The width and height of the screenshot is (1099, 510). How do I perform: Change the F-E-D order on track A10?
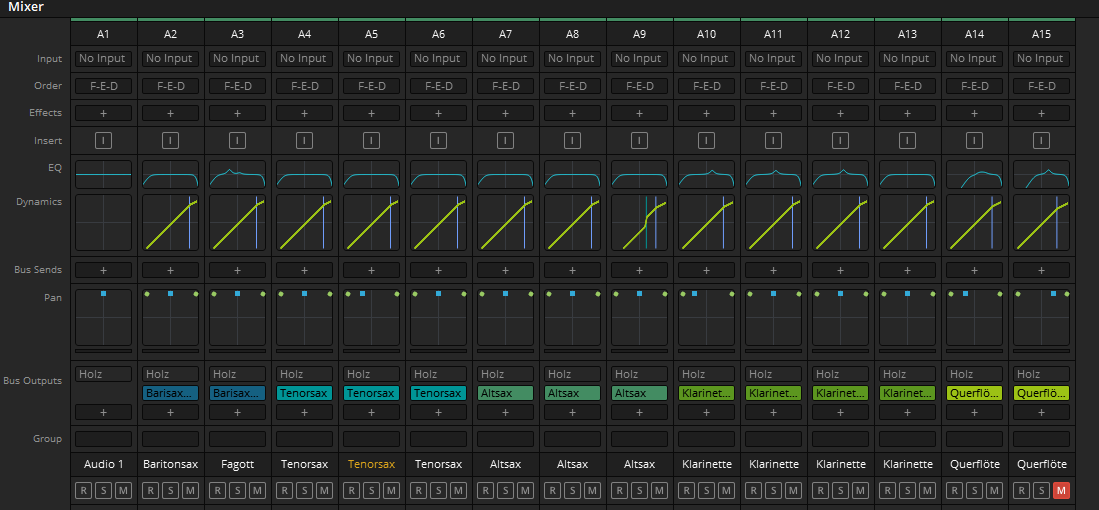tap(706, 86)
